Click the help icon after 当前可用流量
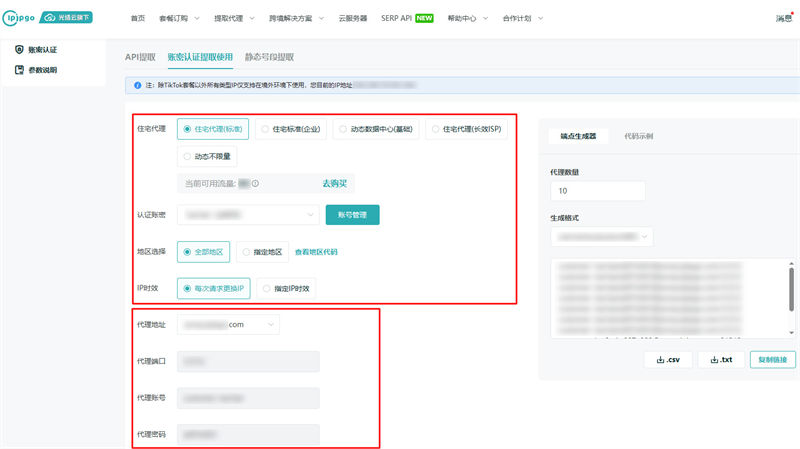The height and width of the screenshot is (449, 800). point(255,183)
